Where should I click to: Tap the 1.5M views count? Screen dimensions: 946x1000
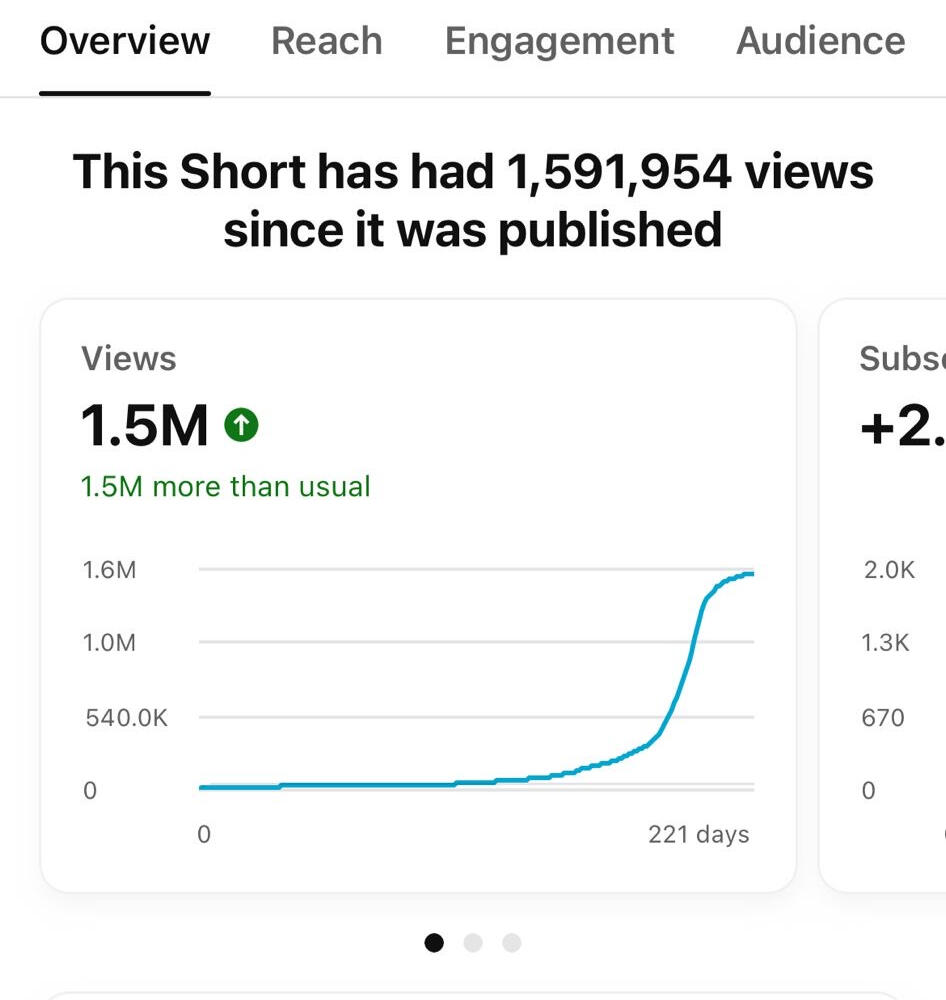[x=145, y=425]
